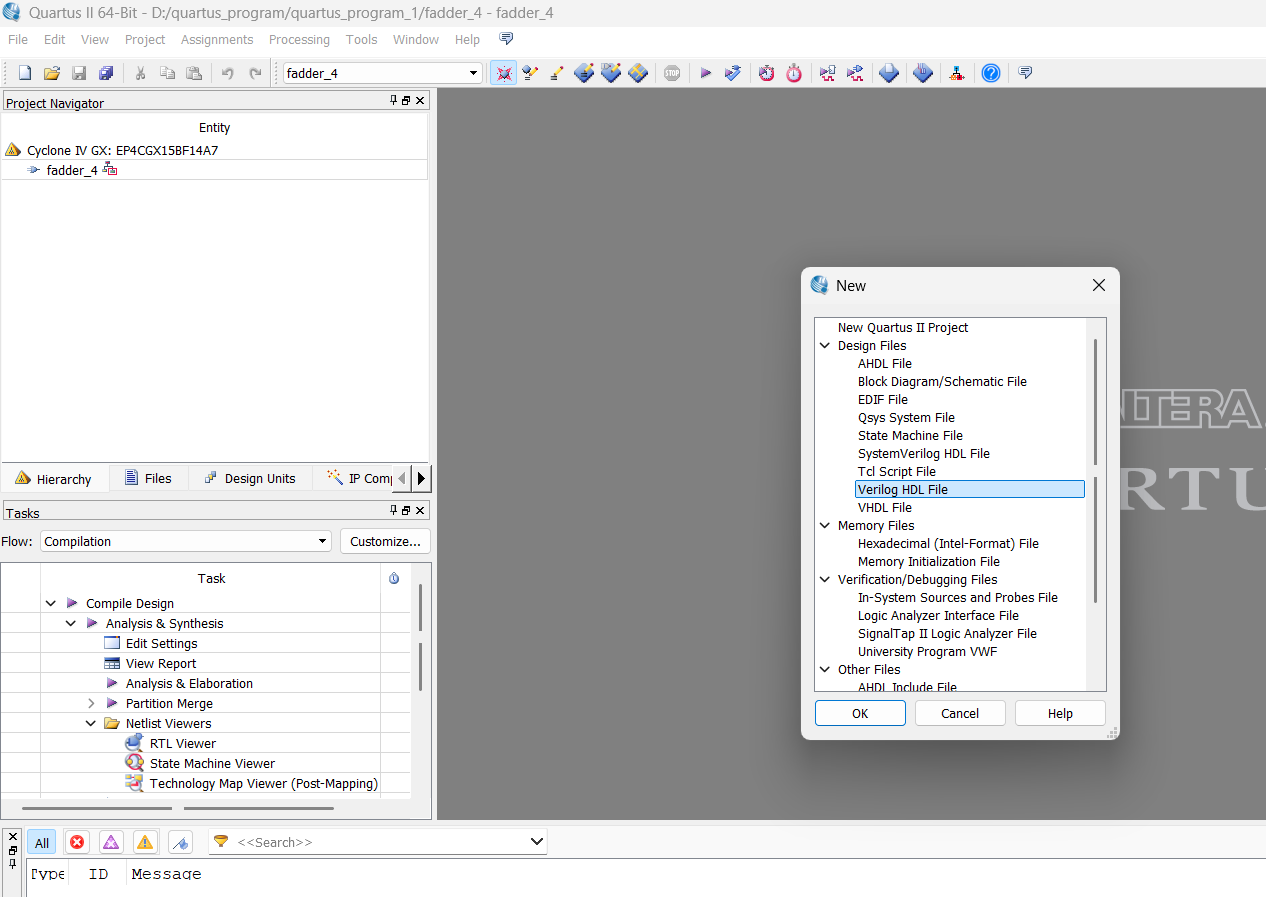Toggle the highlighted Project Navigator toolbar icon
Screen dimensions: 1266x897
coord(504,73)
